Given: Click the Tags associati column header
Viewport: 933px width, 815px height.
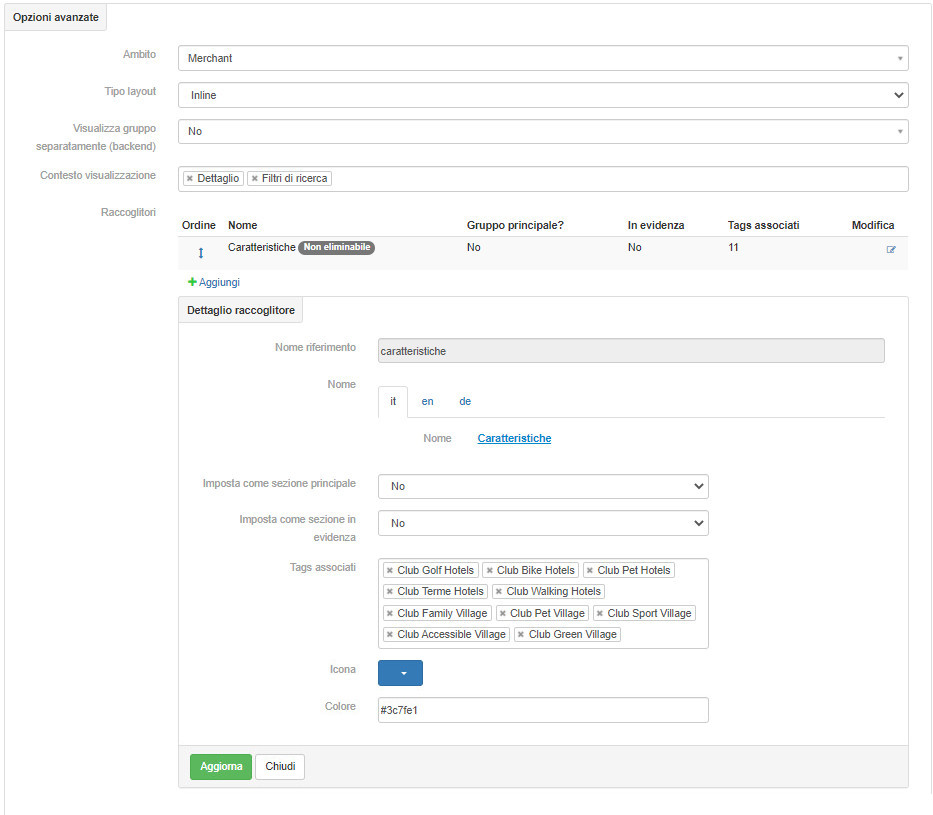Looking at the screenshot, I should [763, 225].
